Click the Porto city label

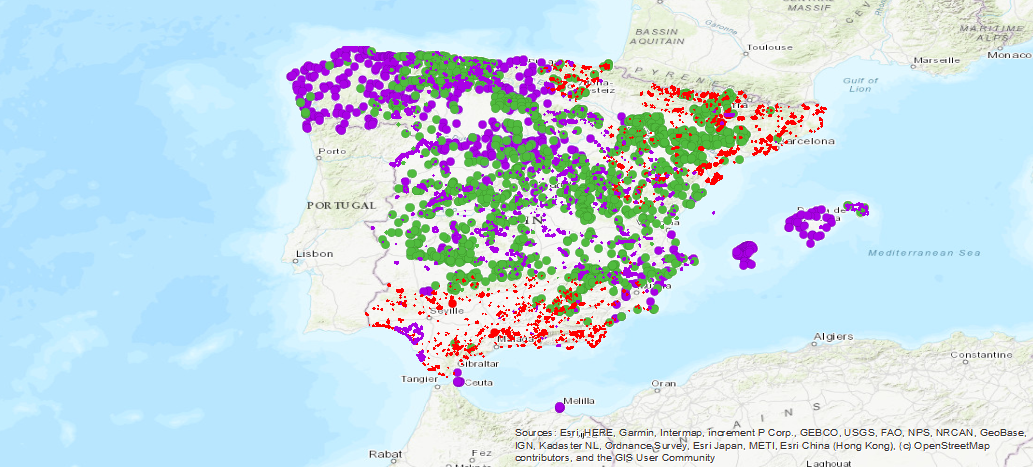(x=330, y=153)
